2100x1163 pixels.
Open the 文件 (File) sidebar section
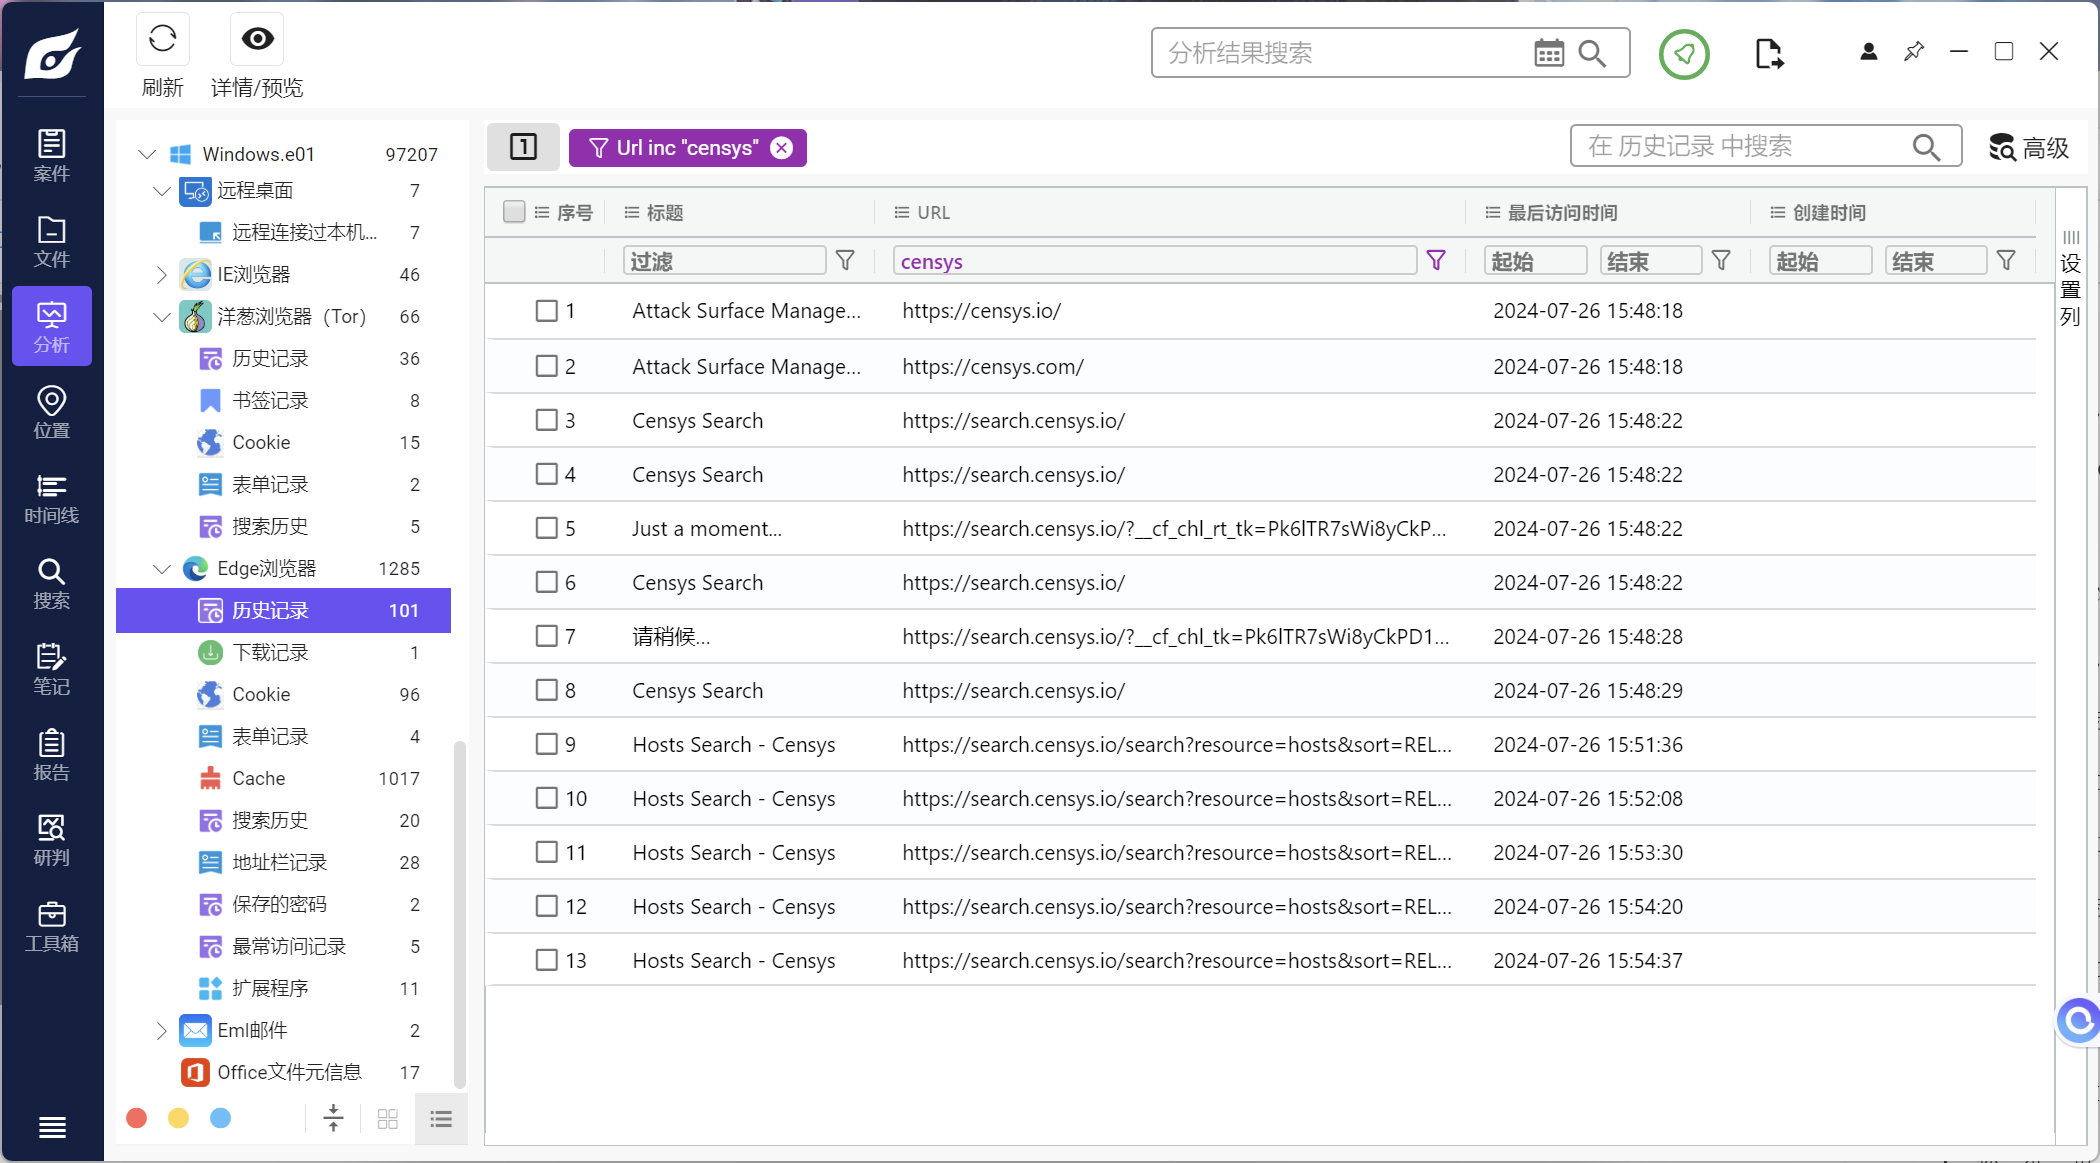coord(52,242)
